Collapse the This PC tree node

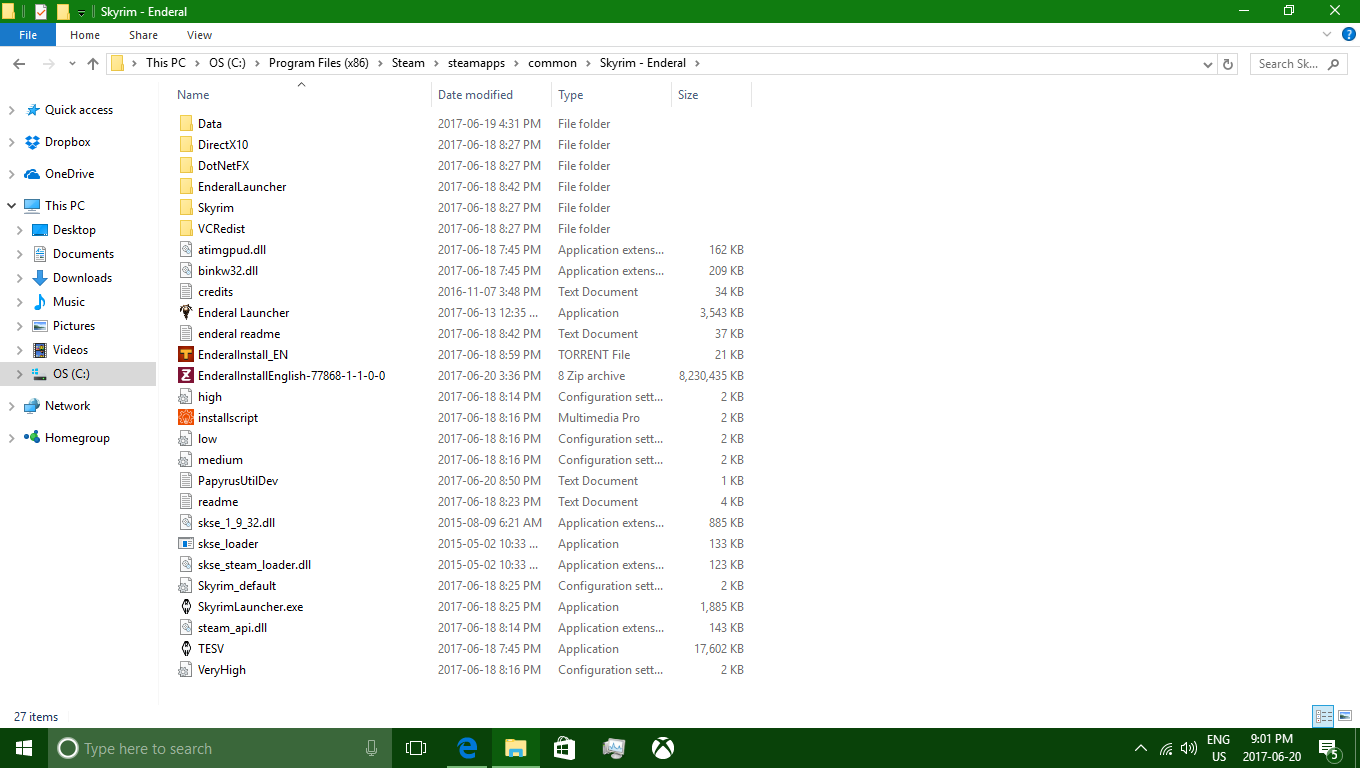click(x=12, y=206)
